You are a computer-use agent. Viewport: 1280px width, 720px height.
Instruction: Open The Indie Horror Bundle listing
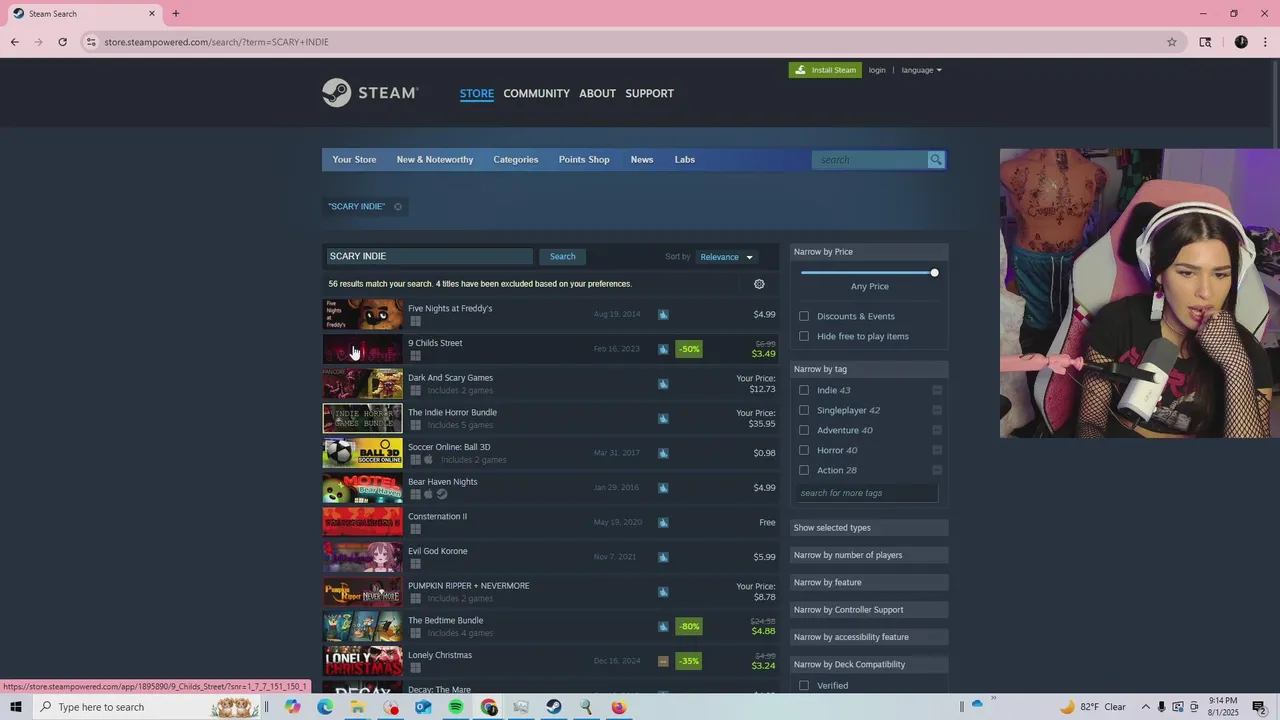550,418
